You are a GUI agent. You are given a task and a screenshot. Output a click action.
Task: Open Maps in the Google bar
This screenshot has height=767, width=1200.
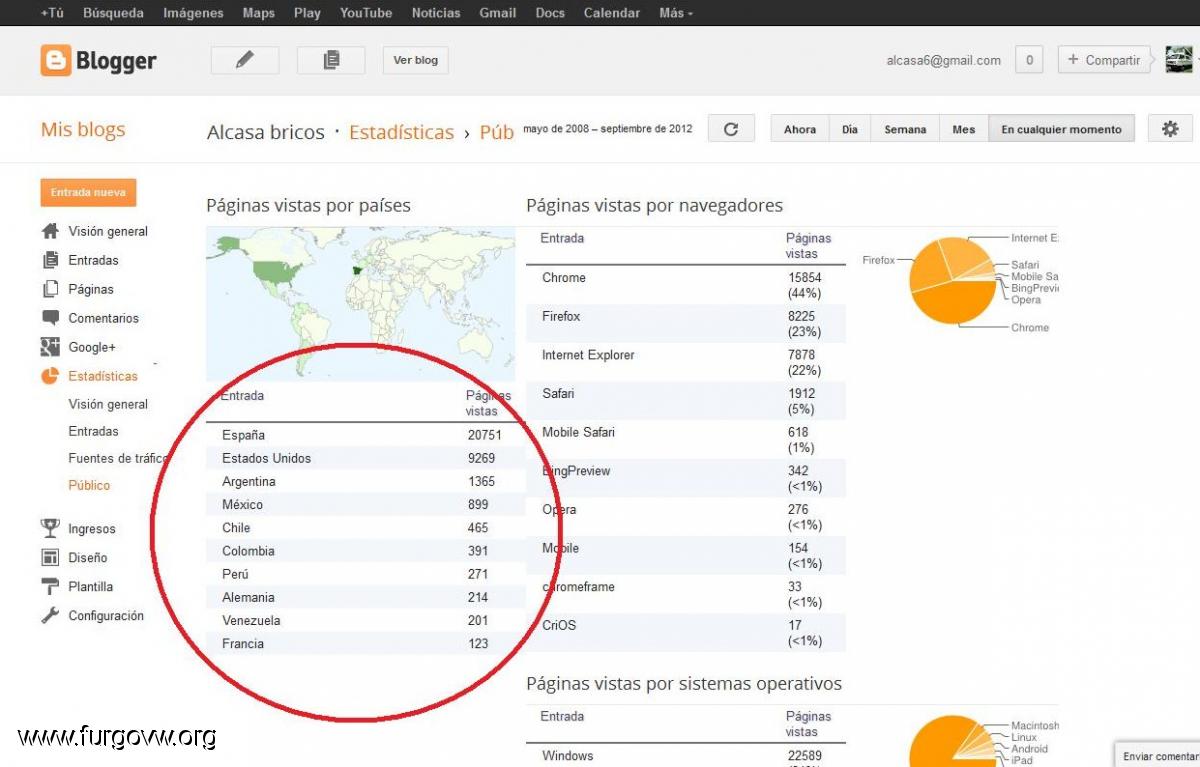pyautogui.click(x=258, y=13)
